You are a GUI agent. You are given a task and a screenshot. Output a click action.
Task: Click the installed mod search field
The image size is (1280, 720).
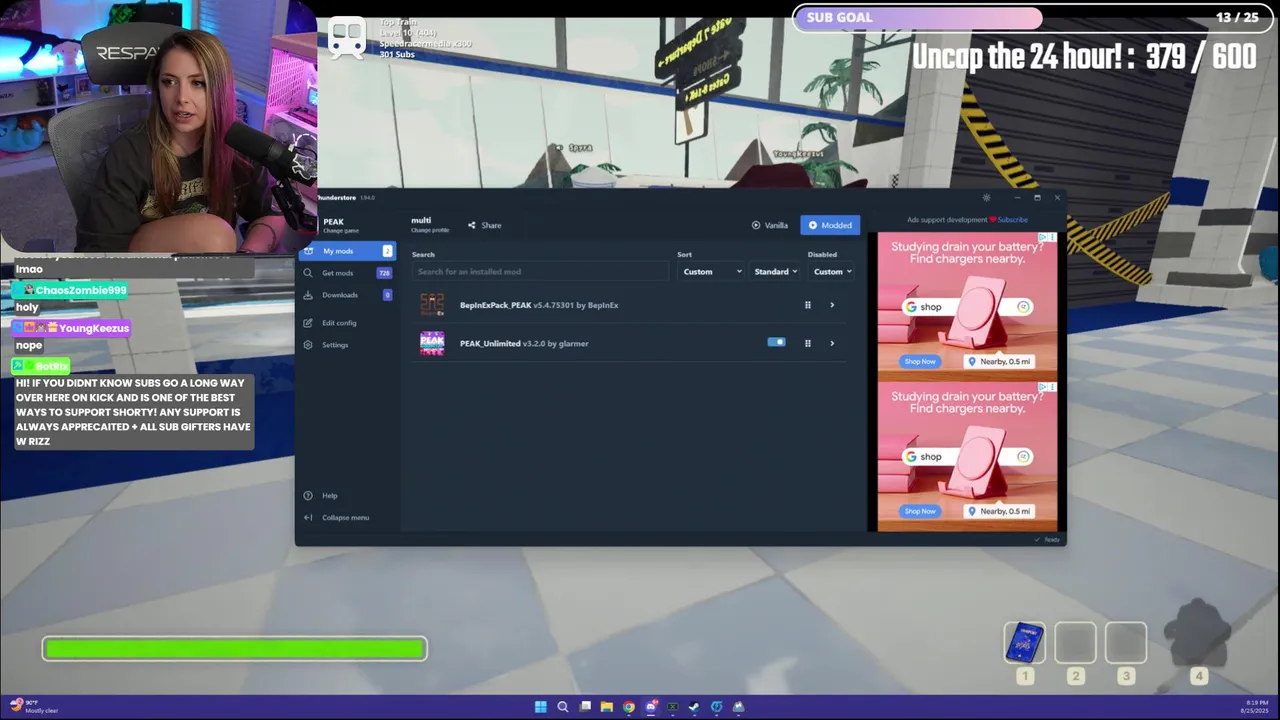(540, 272)
